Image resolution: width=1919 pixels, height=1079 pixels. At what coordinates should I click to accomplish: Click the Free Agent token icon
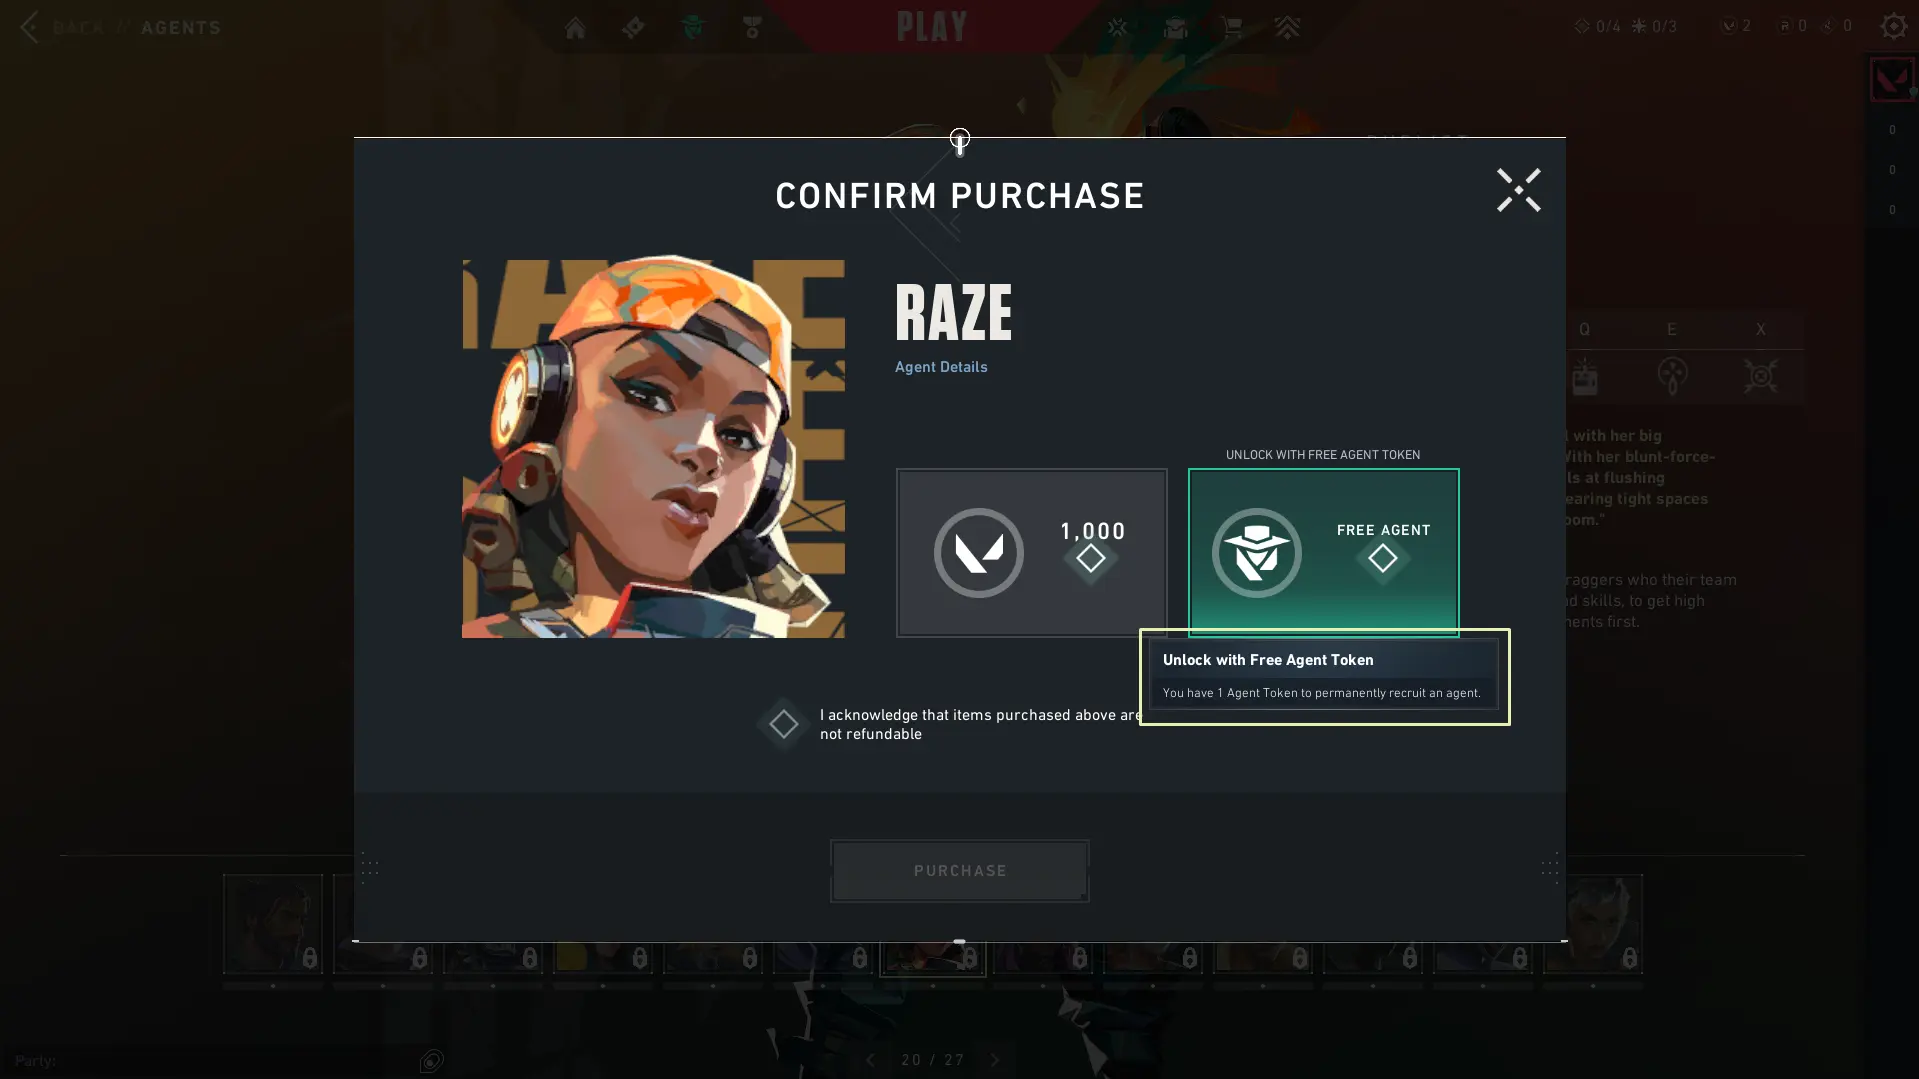point(1256,553)
